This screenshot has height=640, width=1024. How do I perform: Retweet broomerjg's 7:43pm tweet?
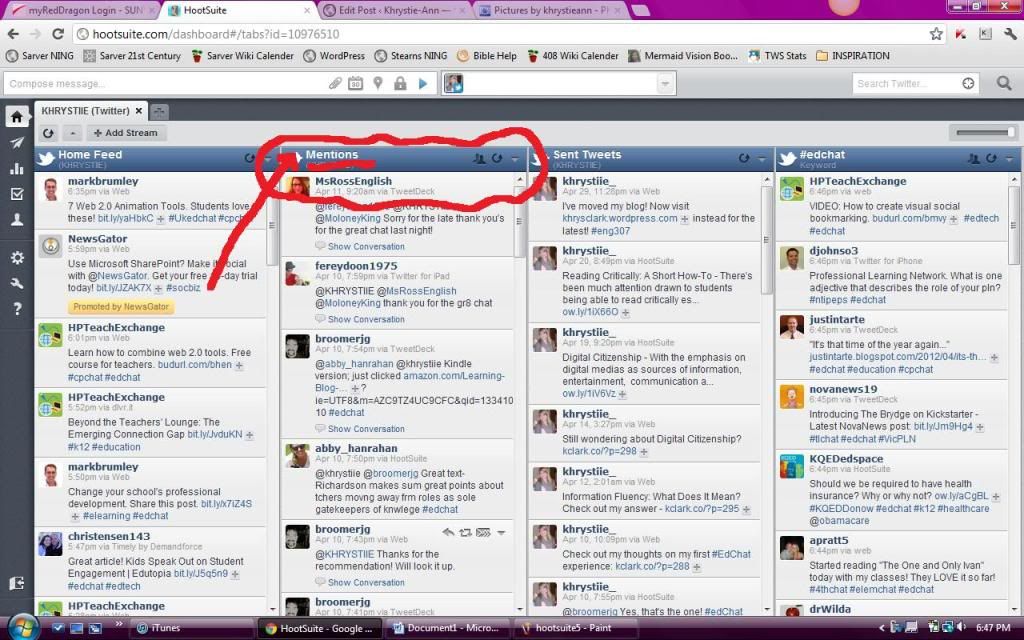[x=465, y=532]
